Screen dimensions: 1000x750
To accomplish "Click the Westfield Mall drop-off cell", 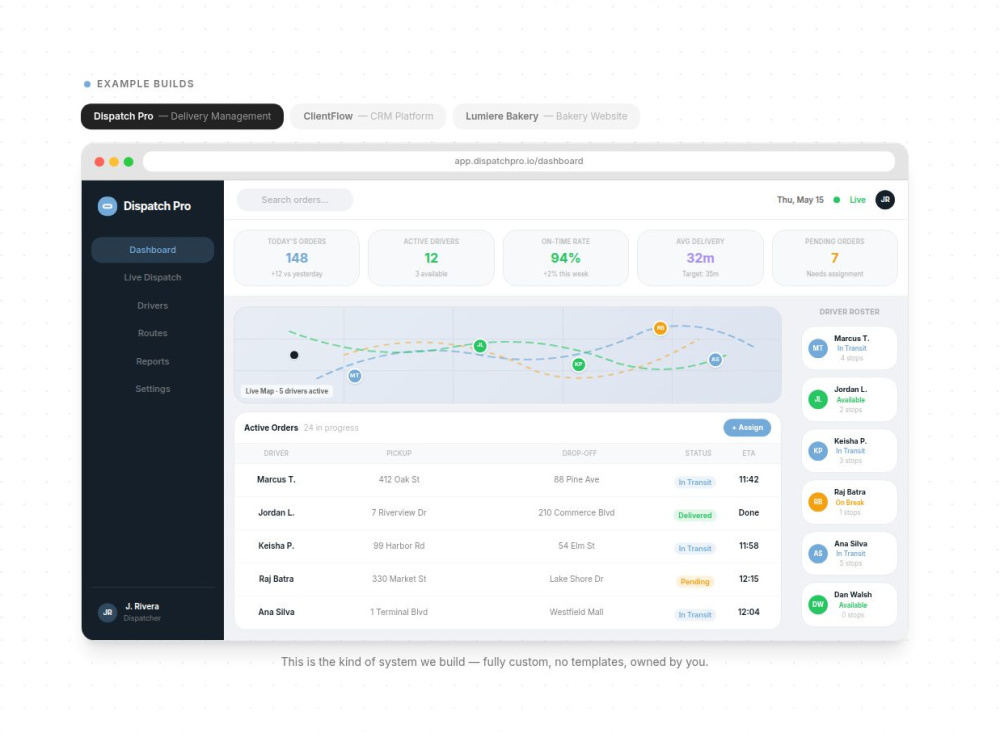I will pos(577,612).
